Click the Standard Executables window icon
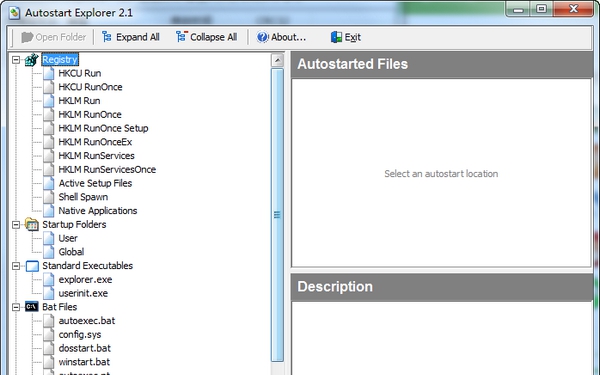The width and height of the screenshot is (600, 375). (32, 266)
